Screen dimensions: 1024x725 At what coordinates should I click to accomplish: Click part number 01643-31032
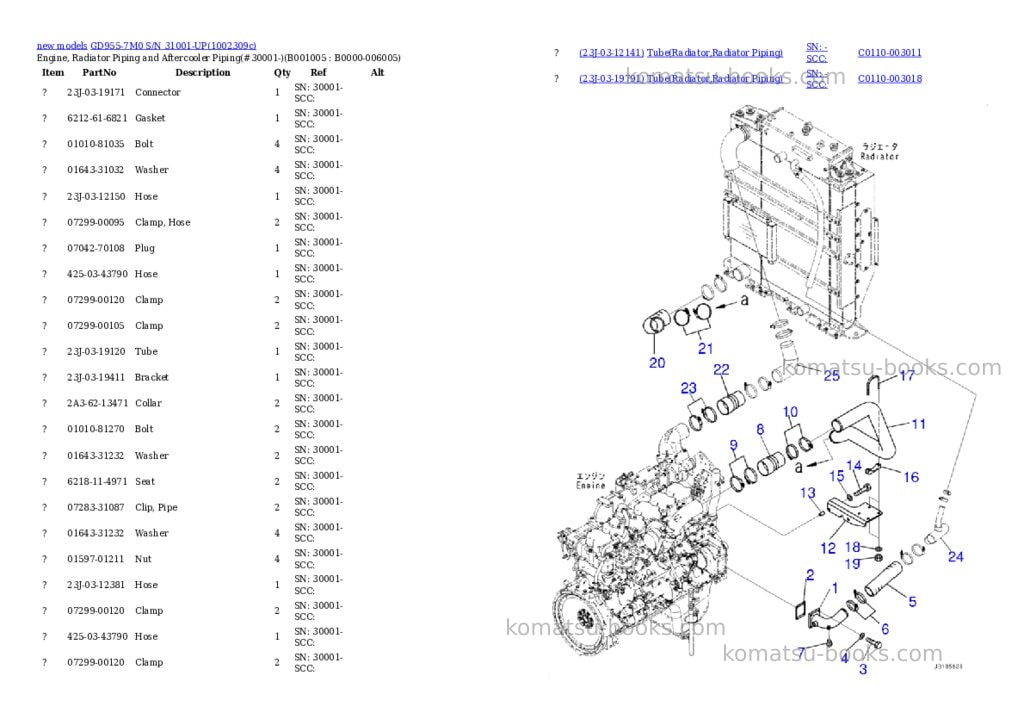point(95,170)
